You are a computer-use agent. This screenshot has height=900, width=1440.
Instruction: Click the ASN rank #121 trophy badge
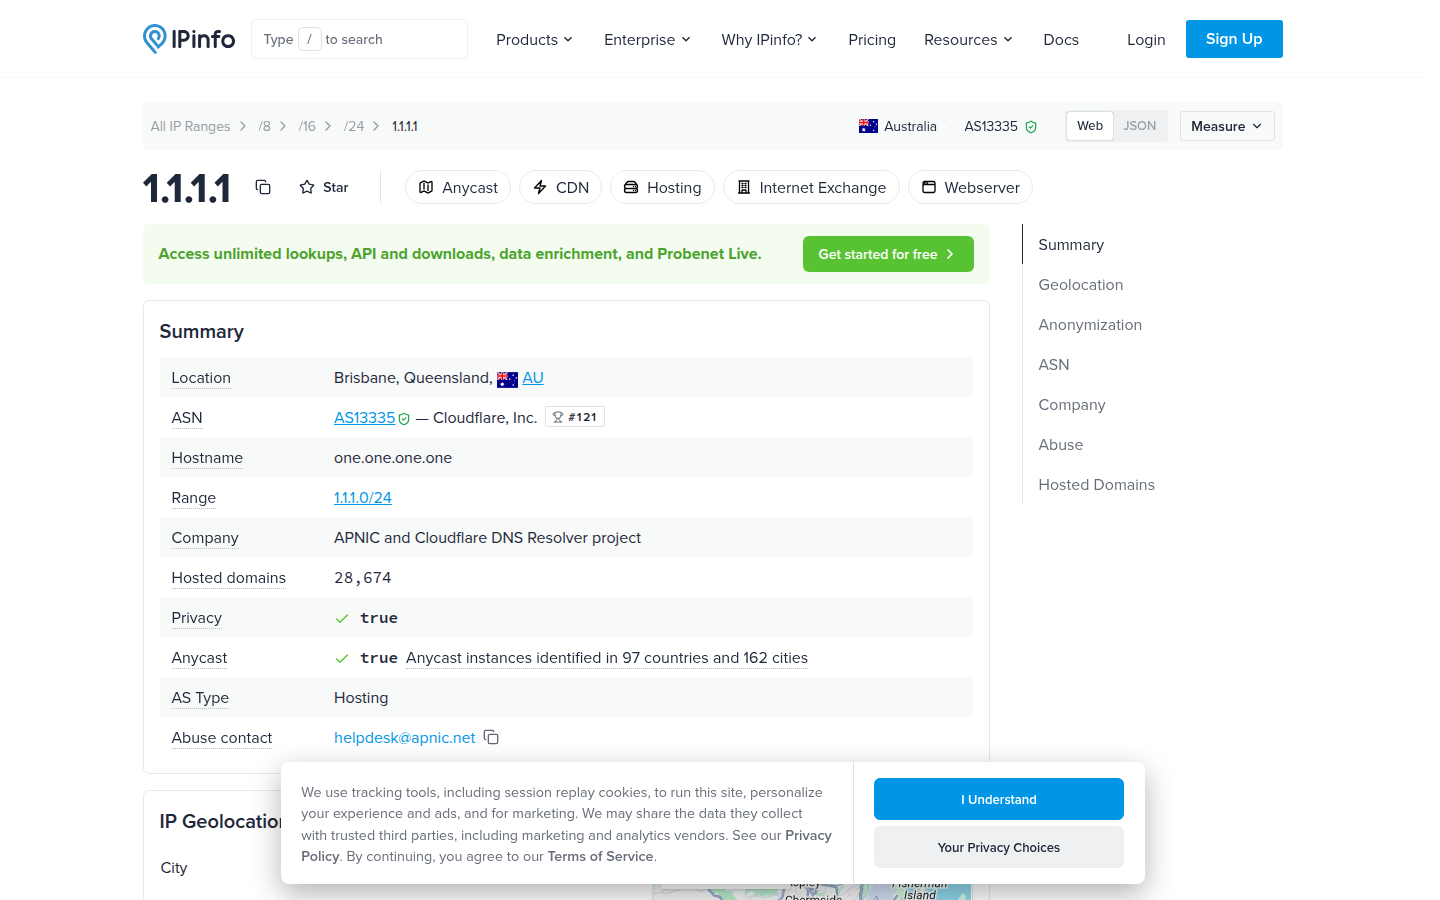tap(575, 417)
